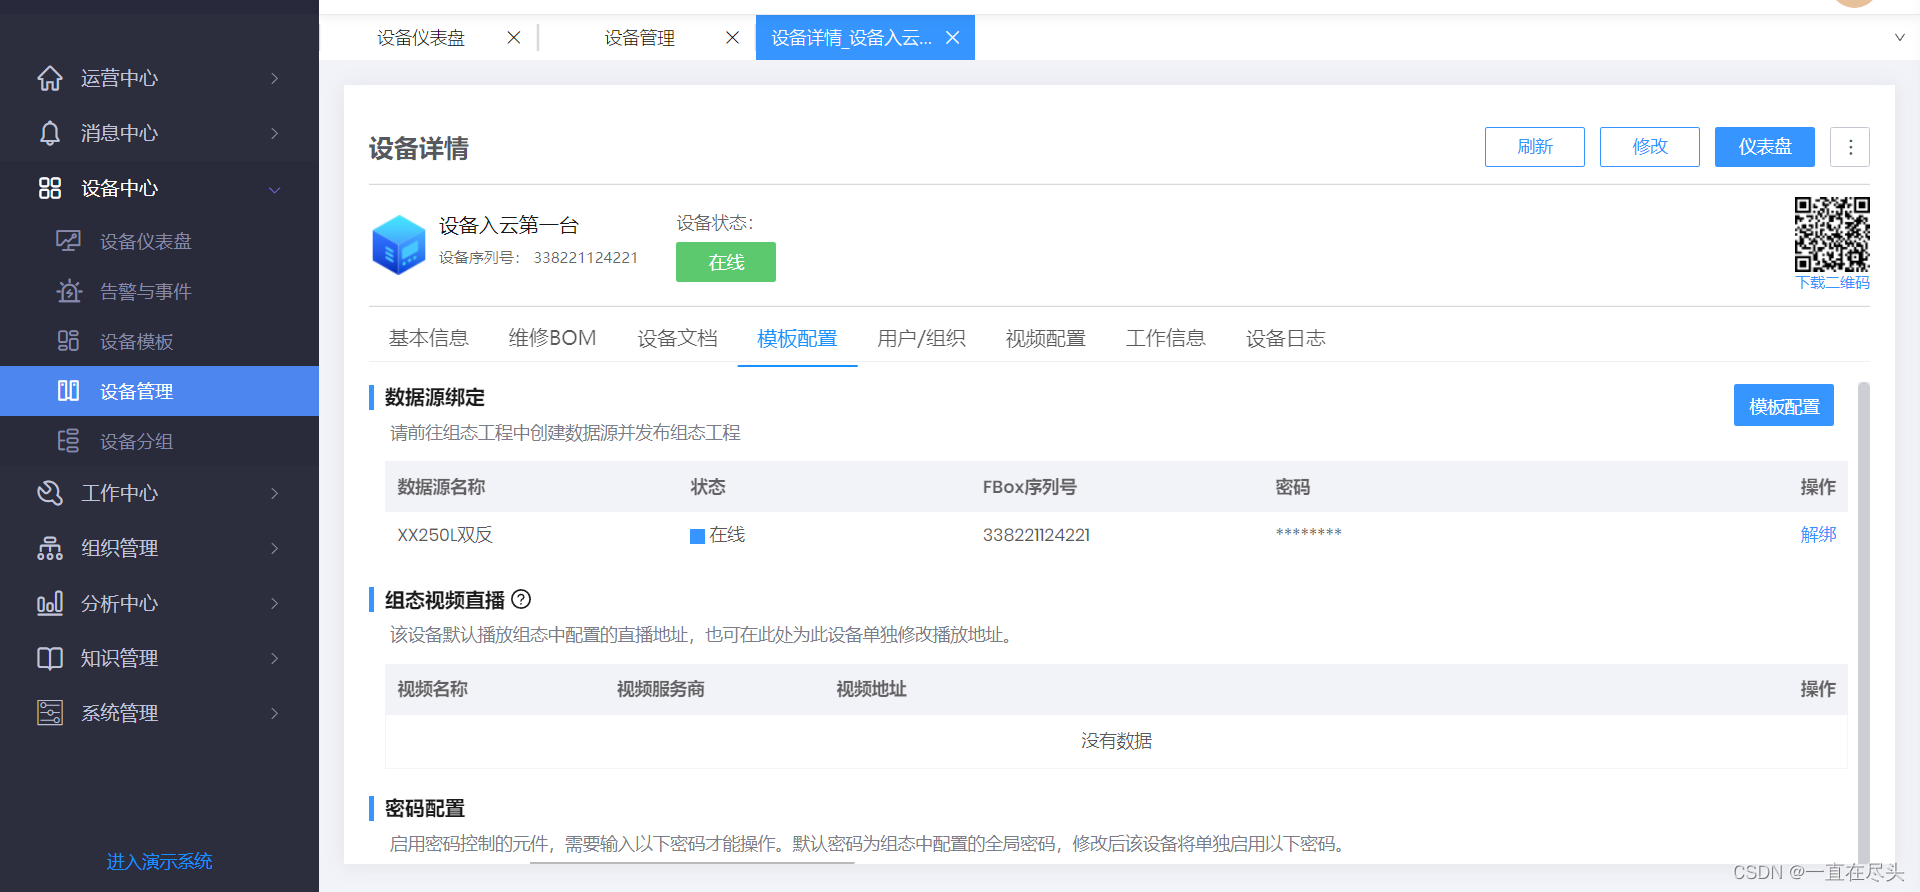This screenshot has height=892, width=1920.
Task: Expand the 系统管理 menu arrow
Action: [275, 713]
